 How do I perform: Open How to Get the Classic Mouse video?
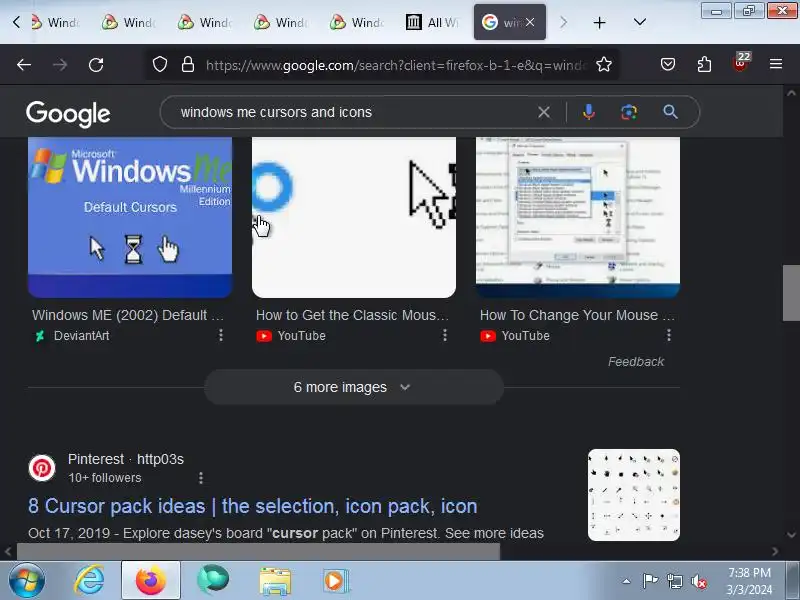pos(352,315)
